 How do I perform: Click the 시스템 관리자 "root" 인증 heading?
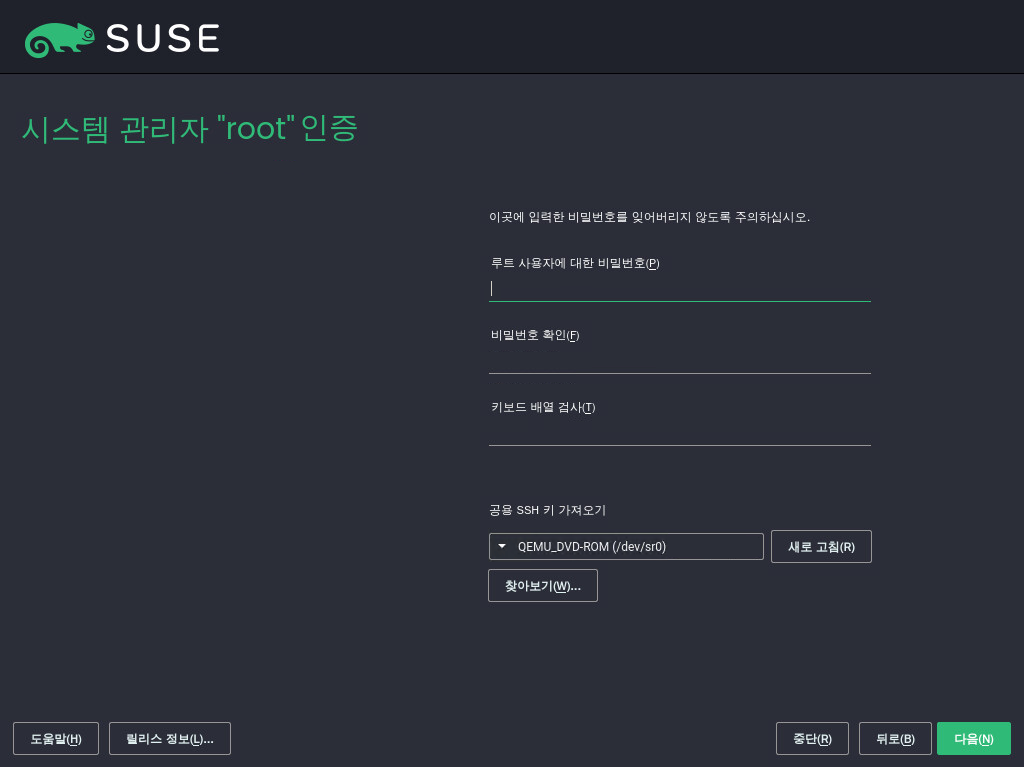point(190,129)
